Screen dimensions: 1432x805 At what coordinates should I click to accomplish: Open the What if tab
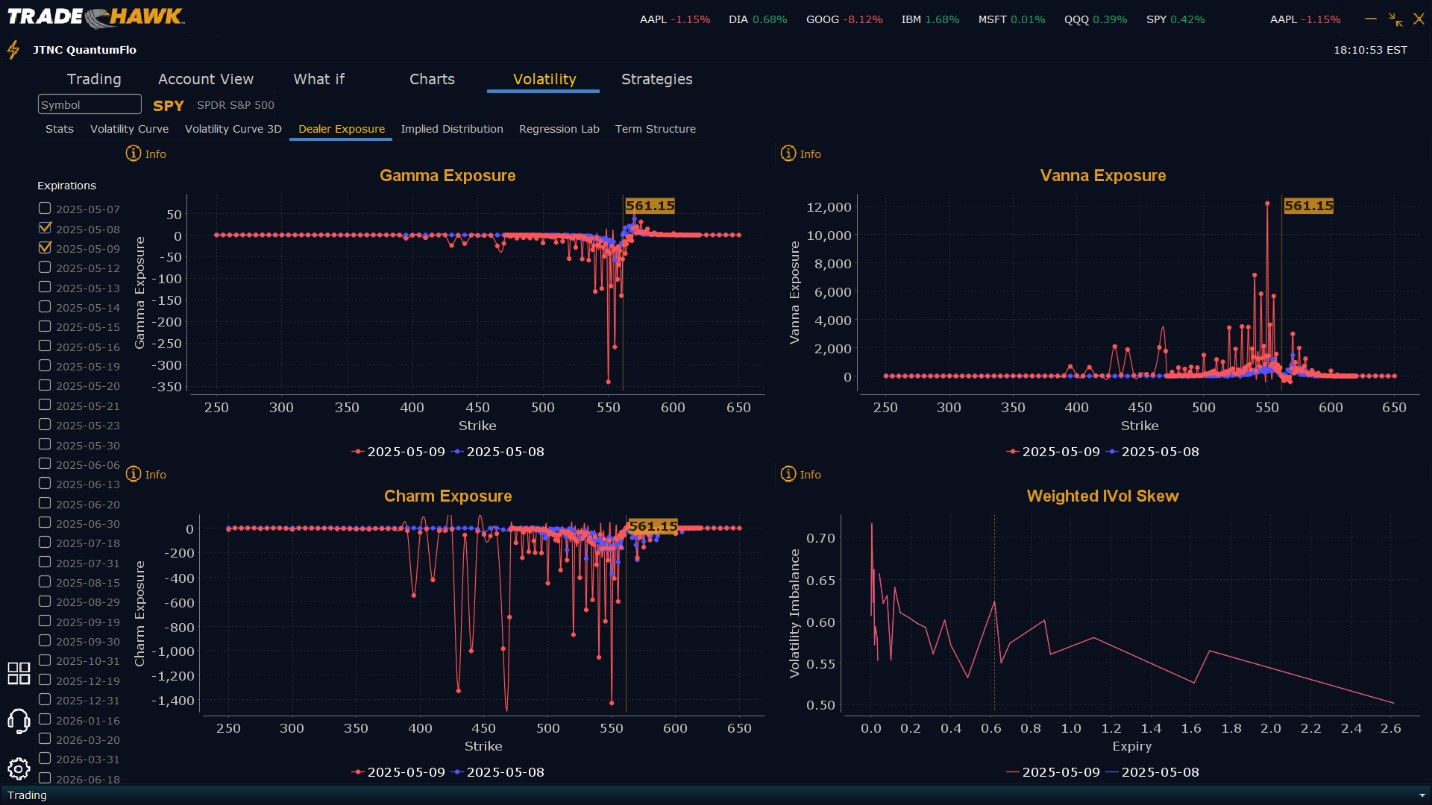click(x=318, y=79)
